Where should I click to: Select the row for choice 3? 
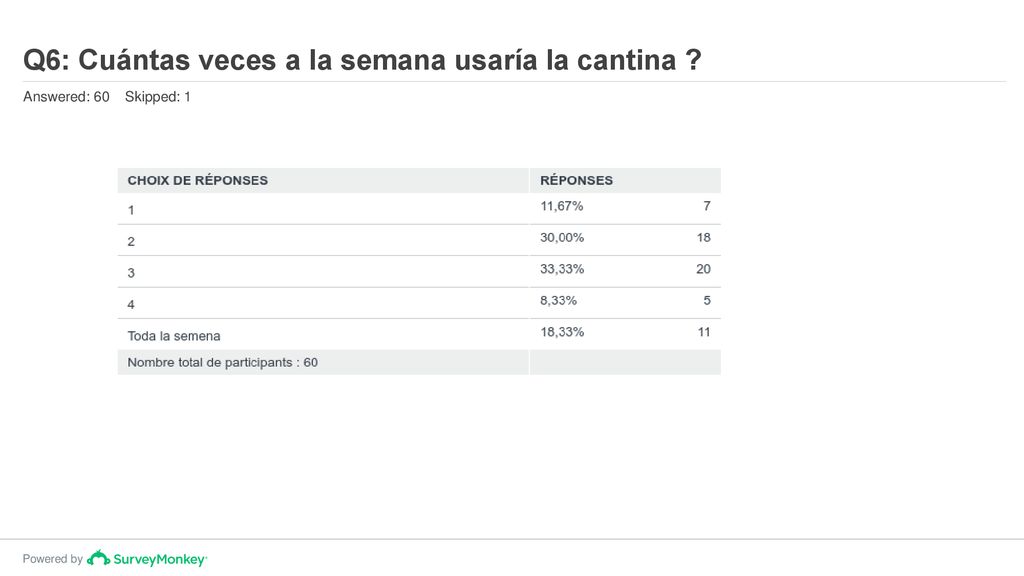click(x=419, y=272)
